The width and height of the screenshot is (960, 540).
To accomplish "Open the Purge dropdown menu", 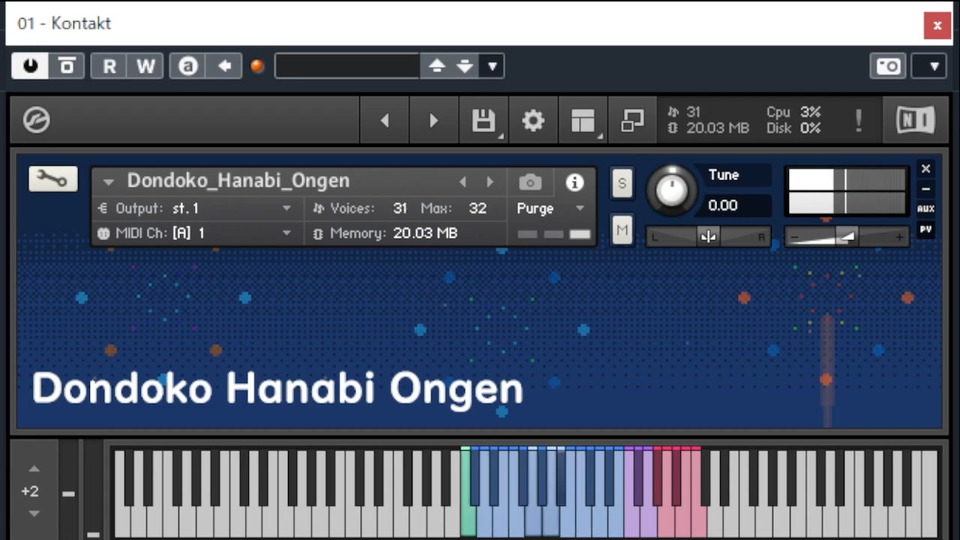I will point(551,208).
